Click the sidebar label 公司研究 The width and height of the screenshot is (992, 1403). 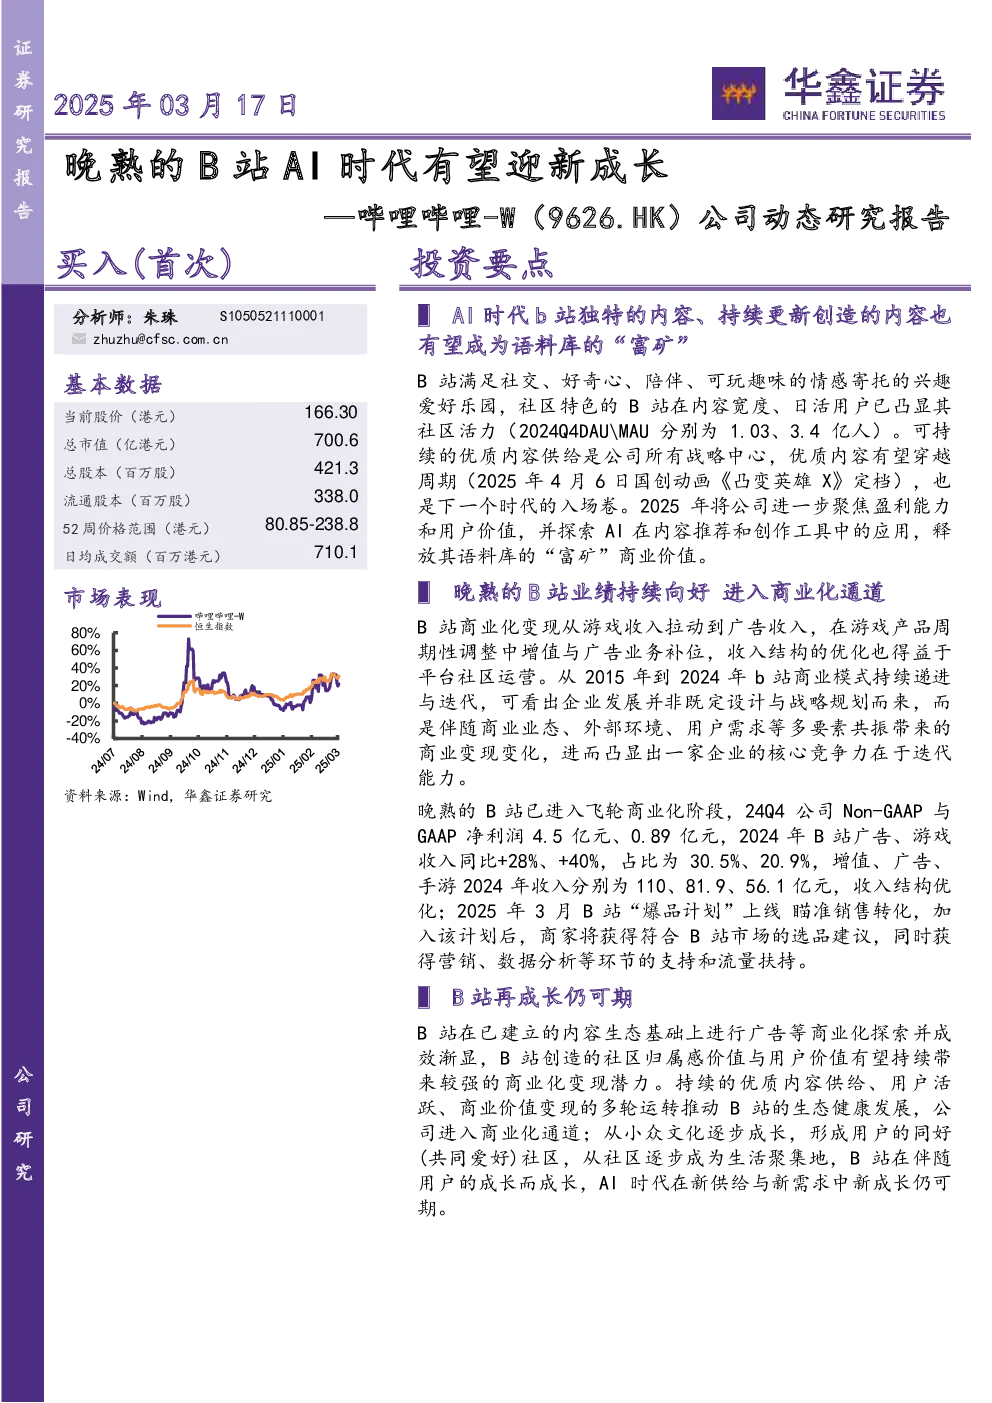point(23,1123)
